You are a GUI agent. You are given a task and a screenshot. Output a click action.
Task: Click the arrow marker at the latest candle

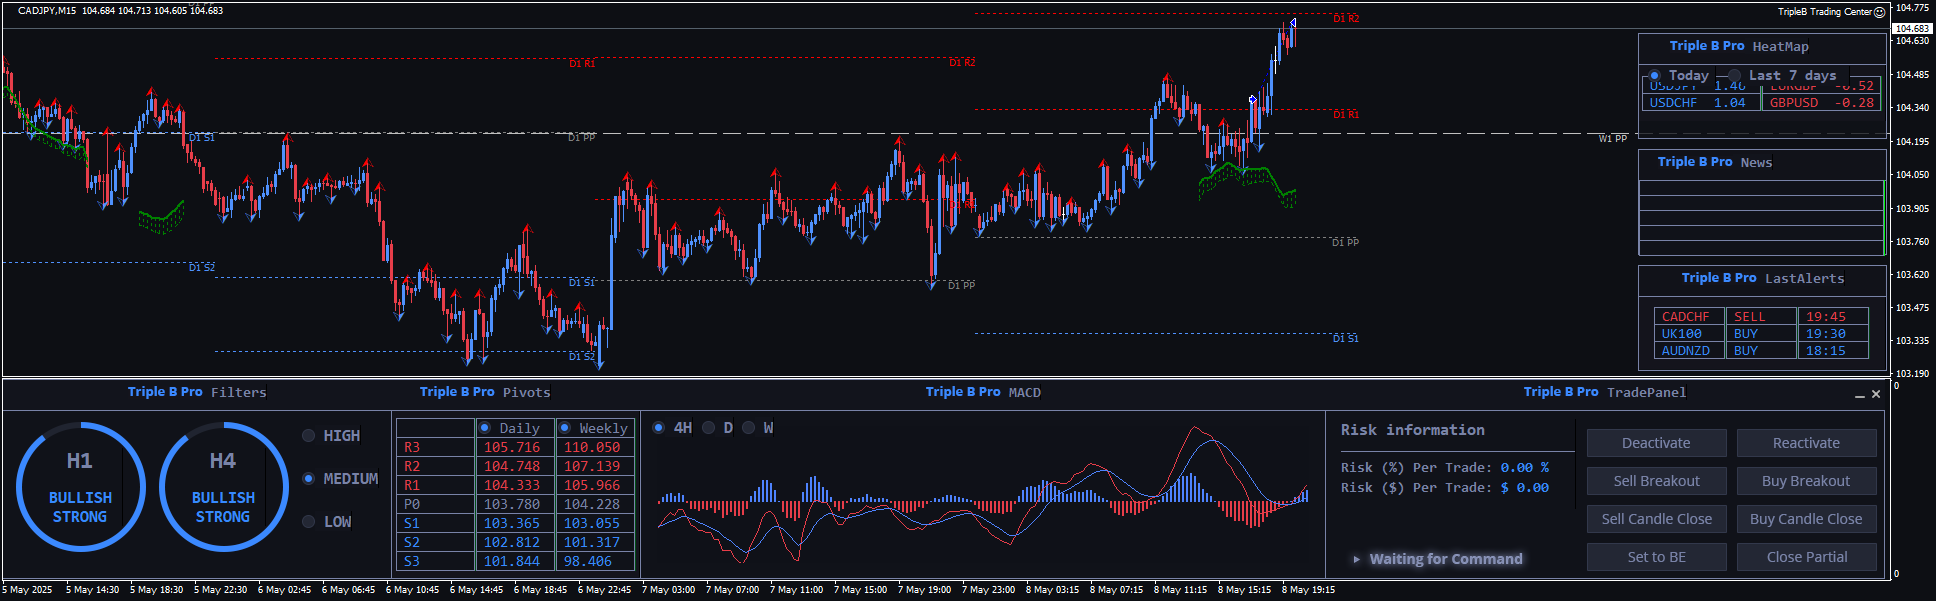1293,22
